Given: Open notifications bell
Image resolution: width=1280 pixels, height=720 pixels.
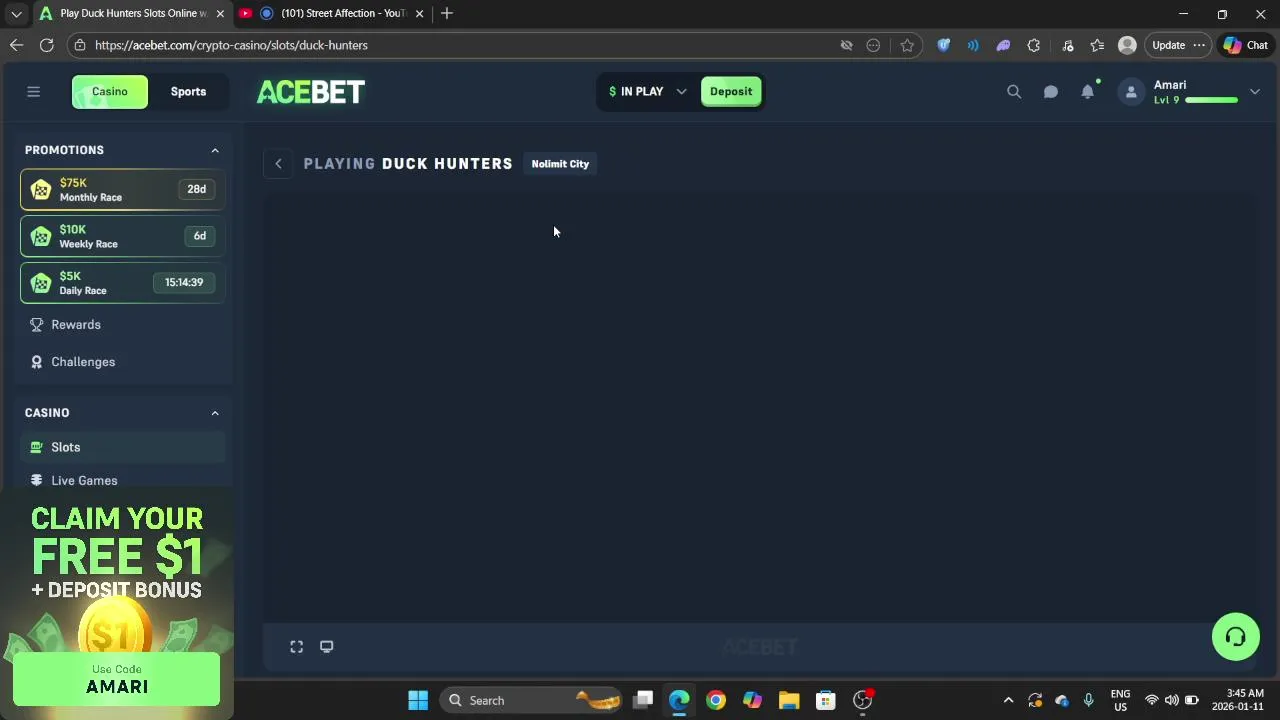Looking at the screenshot, I should 1088,92.
